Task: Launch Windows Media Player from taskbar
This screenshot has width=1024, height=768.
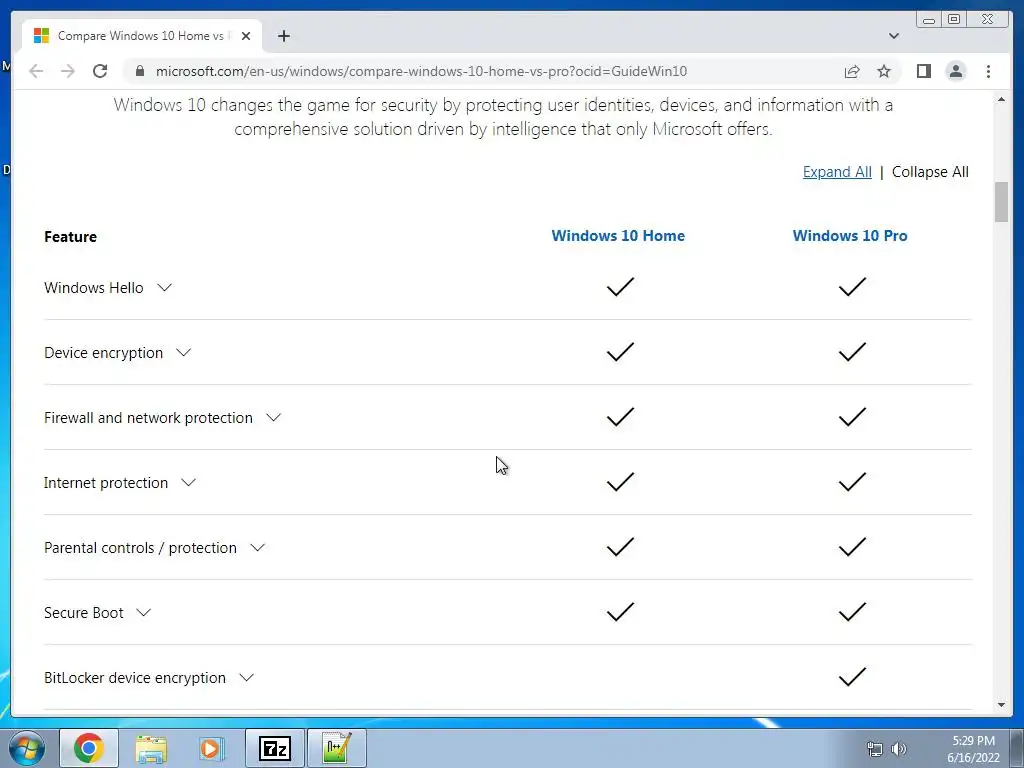Action: pyautogui.click(x=211, y=748)
